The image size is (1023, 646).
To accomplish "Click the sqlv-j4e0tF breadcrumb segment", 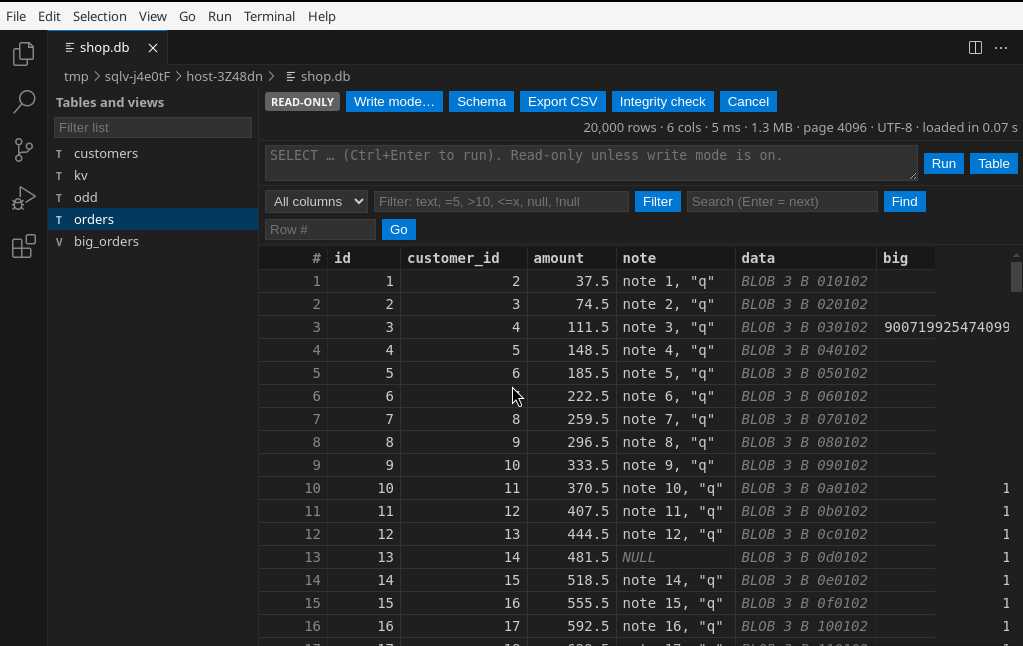I will coord(137,76).
